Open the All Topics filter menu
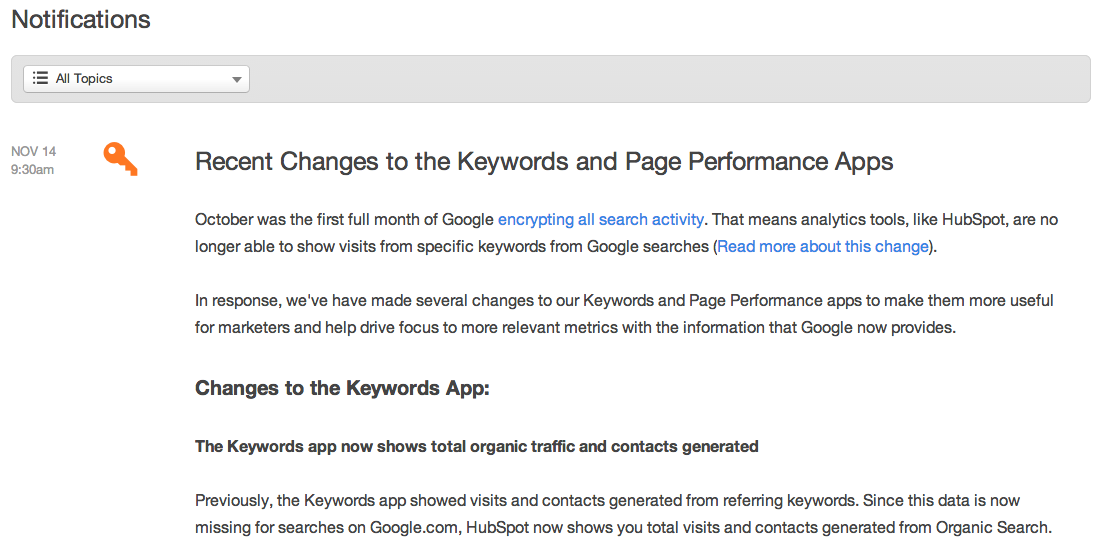 [x=136, y=79]
